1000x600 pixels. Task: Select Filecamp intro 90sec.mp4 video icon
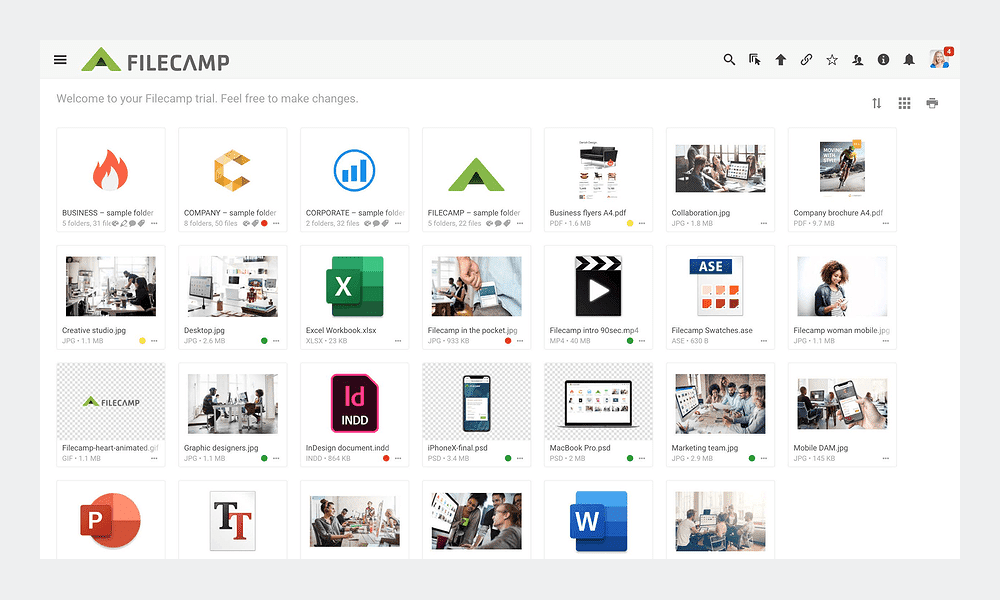(x=598, y=286)
